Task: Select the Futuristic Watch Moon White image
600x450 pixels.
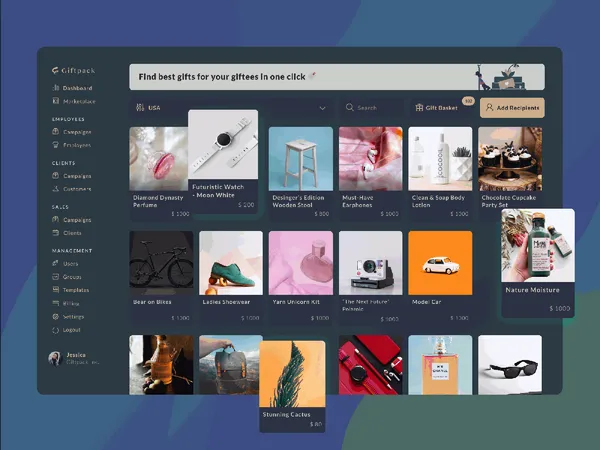Action: pos(223,144)
